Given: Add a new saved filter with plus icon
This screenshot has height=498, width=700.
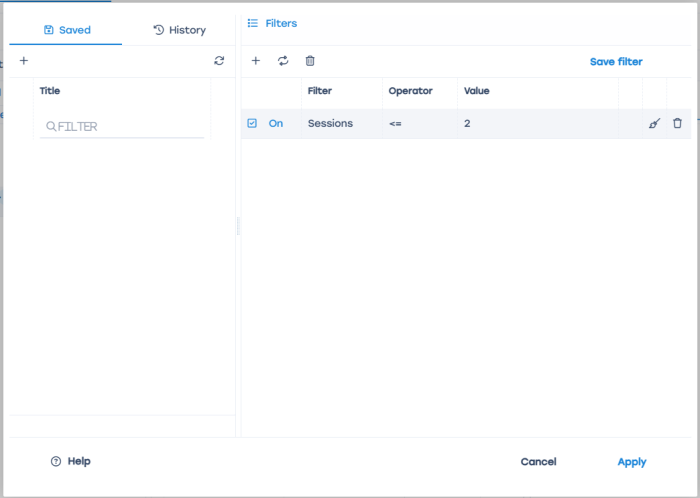Looking at the screenshot, I should pos(24,61).
